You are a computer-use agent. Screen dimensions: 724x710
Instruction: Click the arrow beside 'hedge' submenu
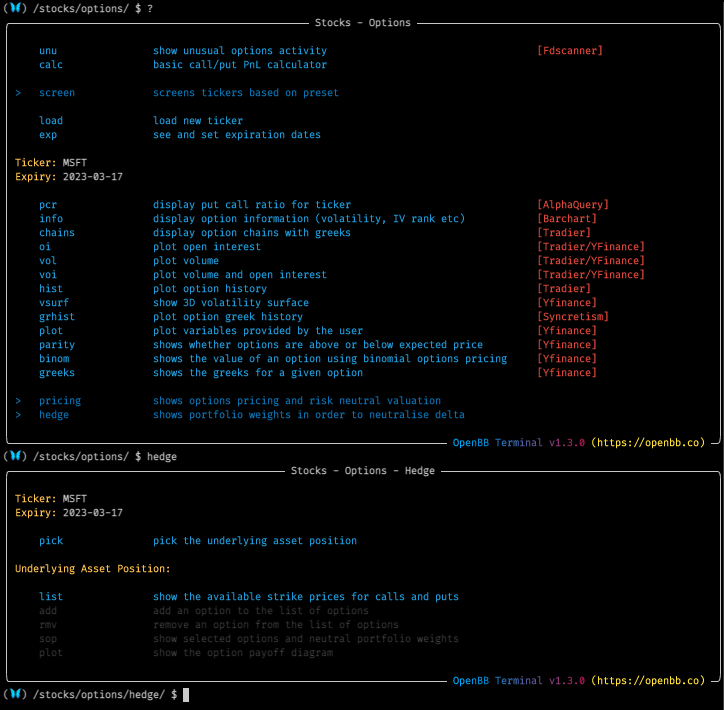coord(18,415)
